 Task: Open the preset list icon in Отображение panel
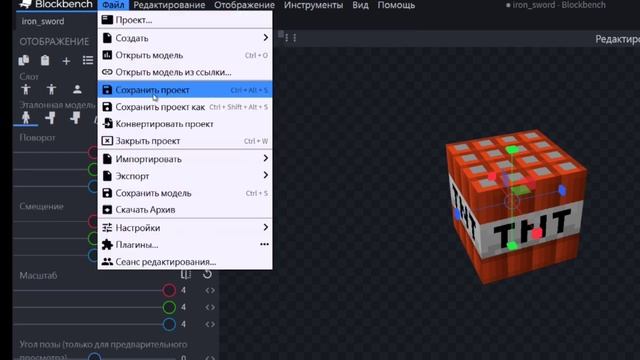point(88,61)
